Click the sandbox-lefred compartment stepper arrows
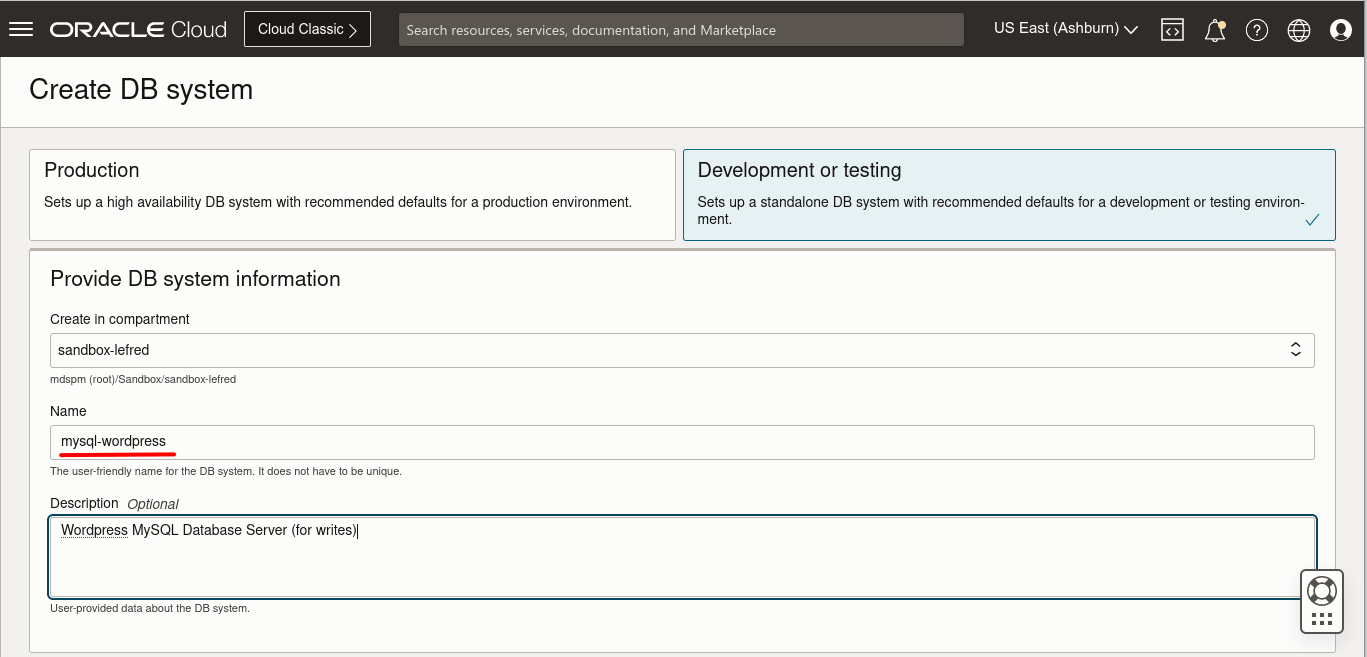 tap(1295, 350)
